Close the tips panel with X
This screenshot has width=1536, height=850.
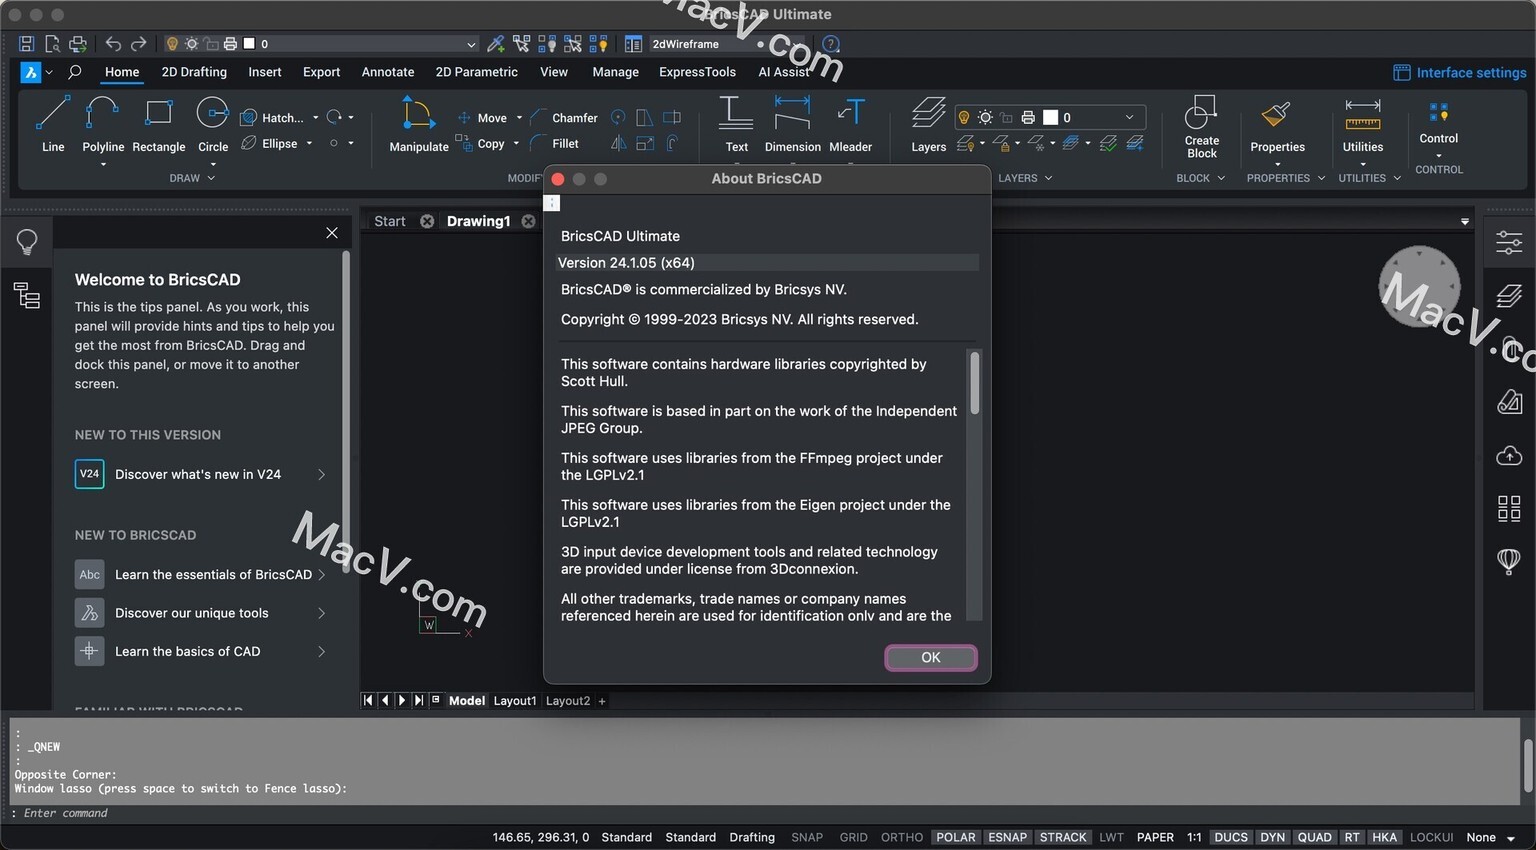[332, 233]
